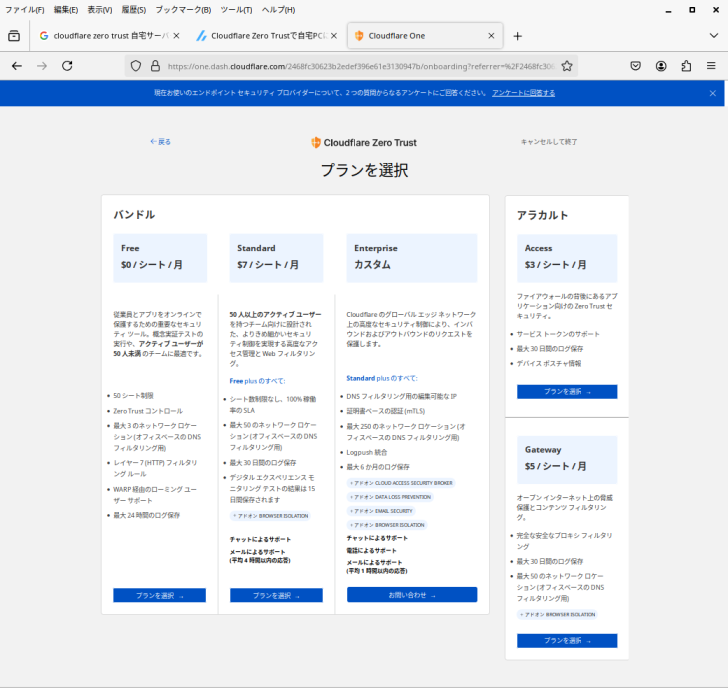Click the Gateway $5 plan header
The width and height of the screenshot is (728, 688).
click(x=567, y=460)
